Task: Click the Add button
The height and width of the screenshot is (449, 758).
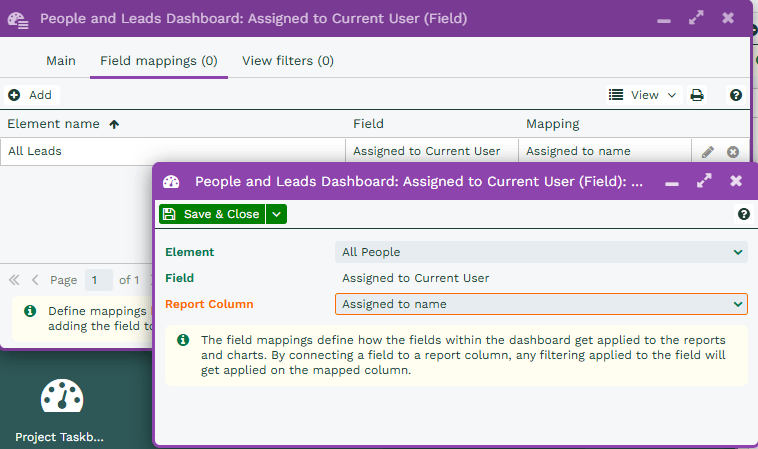Action: (x=31, y=95)
